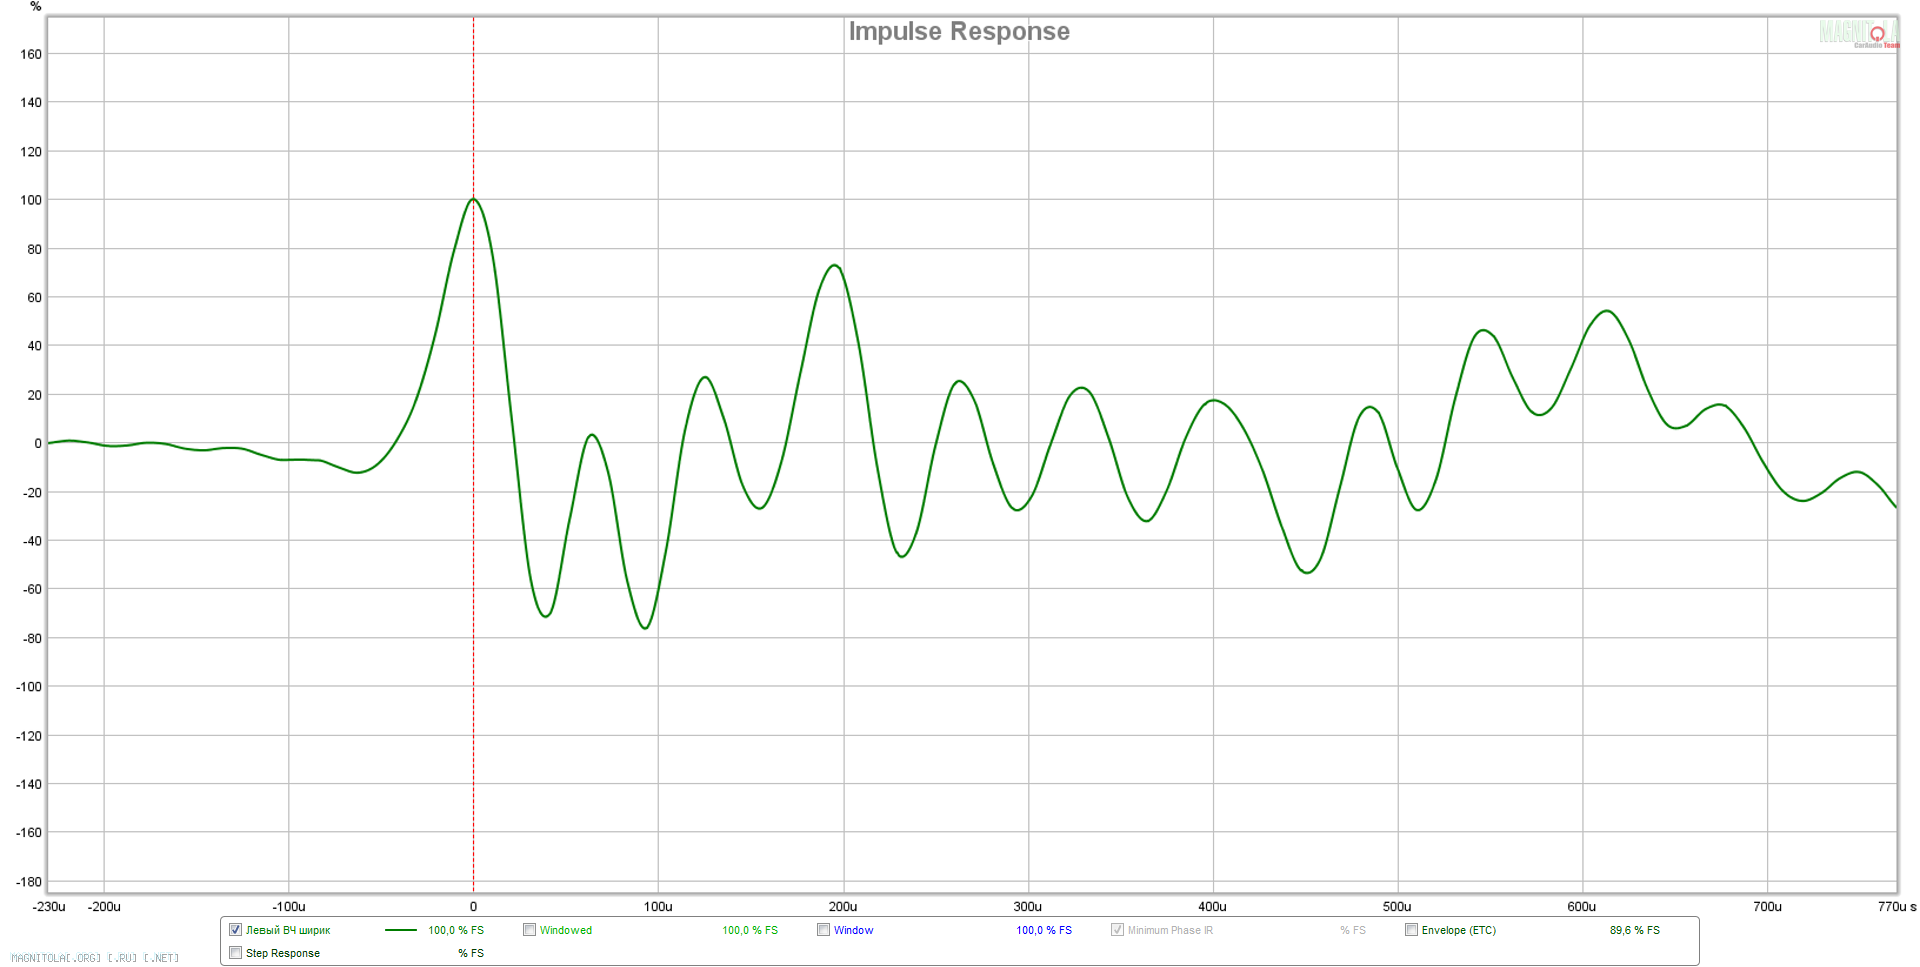Viewport: 1920px width, 967px height.
Task: Click the % unit label above the vertical axis
Action: (x=36, y=7)
